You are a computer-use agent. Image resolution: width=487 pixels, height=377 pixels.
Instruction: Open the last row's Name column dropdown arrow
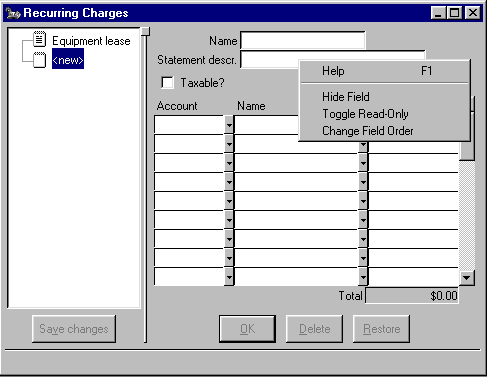(x=363, y=277)
